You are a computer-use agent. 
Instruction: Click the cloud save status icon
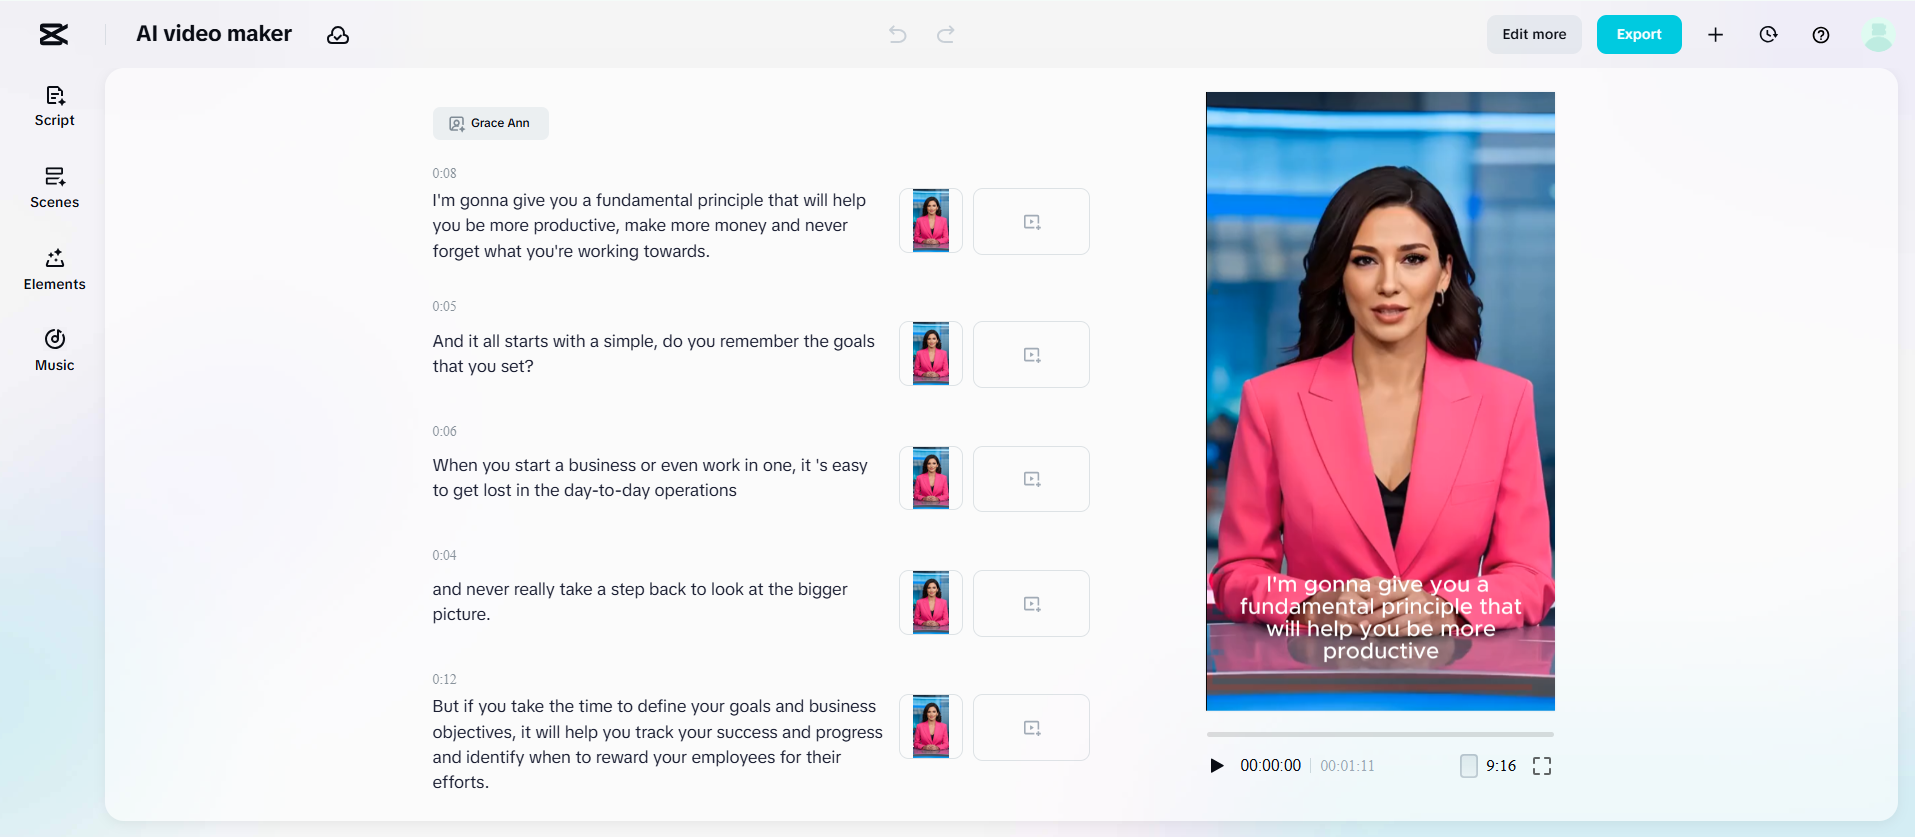point(338,35)
